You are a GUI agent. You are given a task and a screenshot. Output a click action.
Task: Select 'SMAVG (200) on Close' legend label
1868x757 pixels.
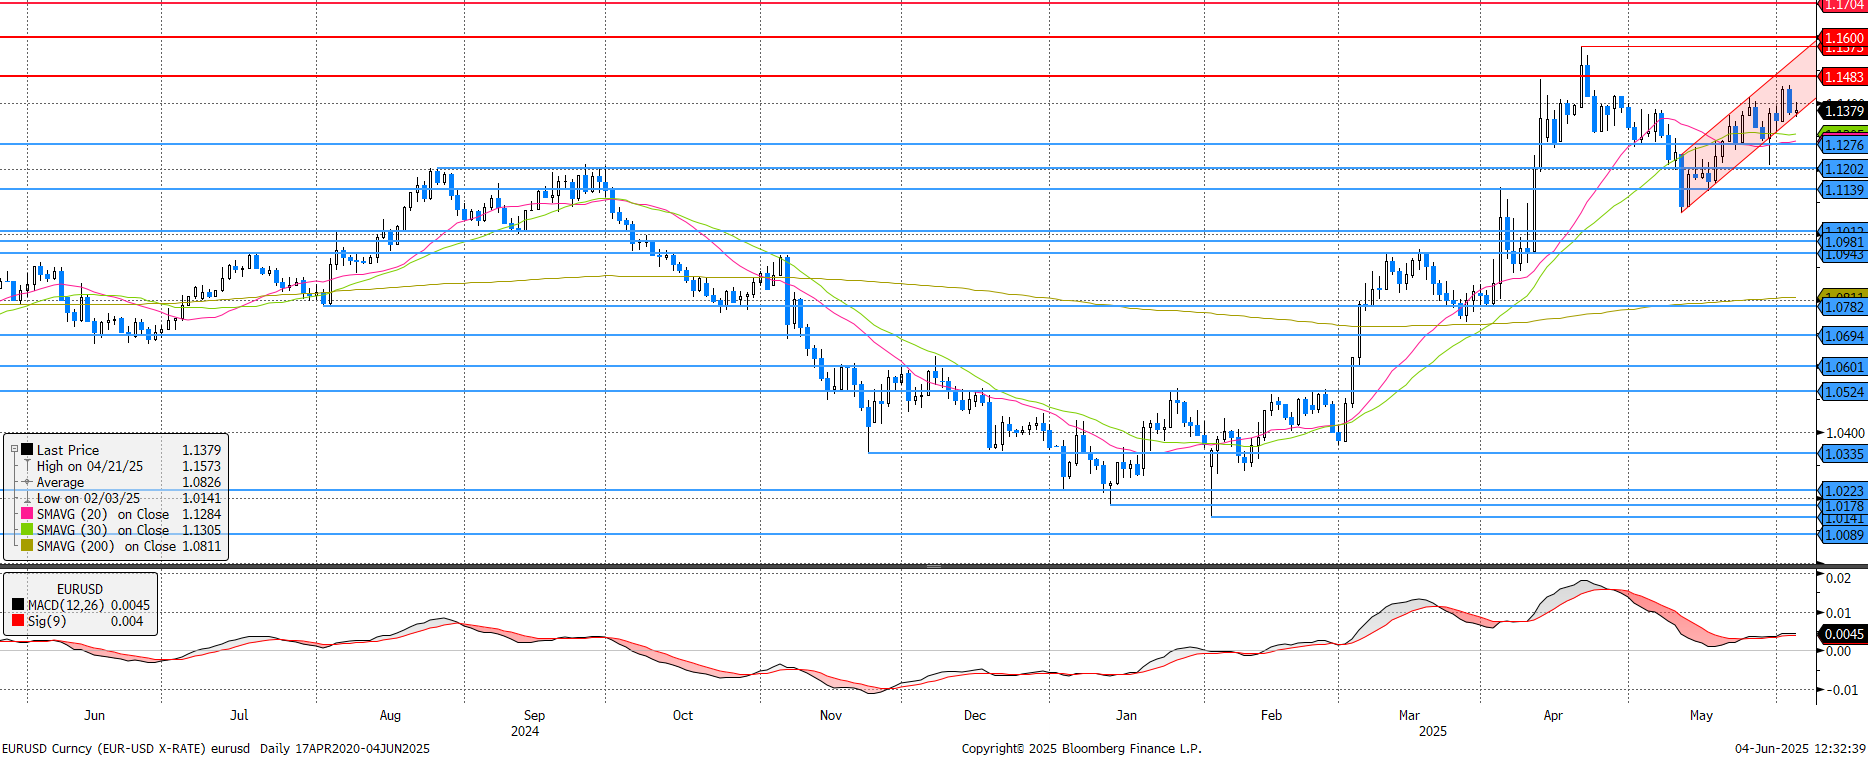(106, 546)
